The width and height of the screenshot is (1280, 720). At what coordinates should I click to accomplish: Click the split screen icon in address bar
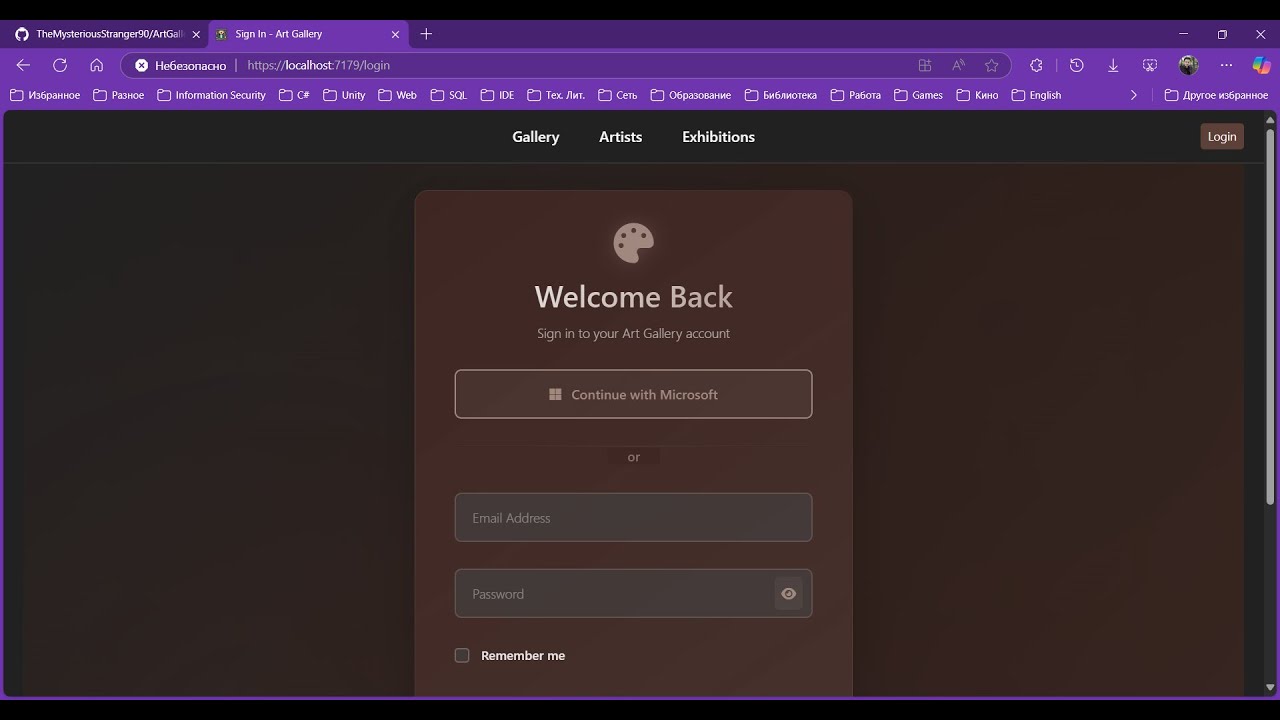924,65
